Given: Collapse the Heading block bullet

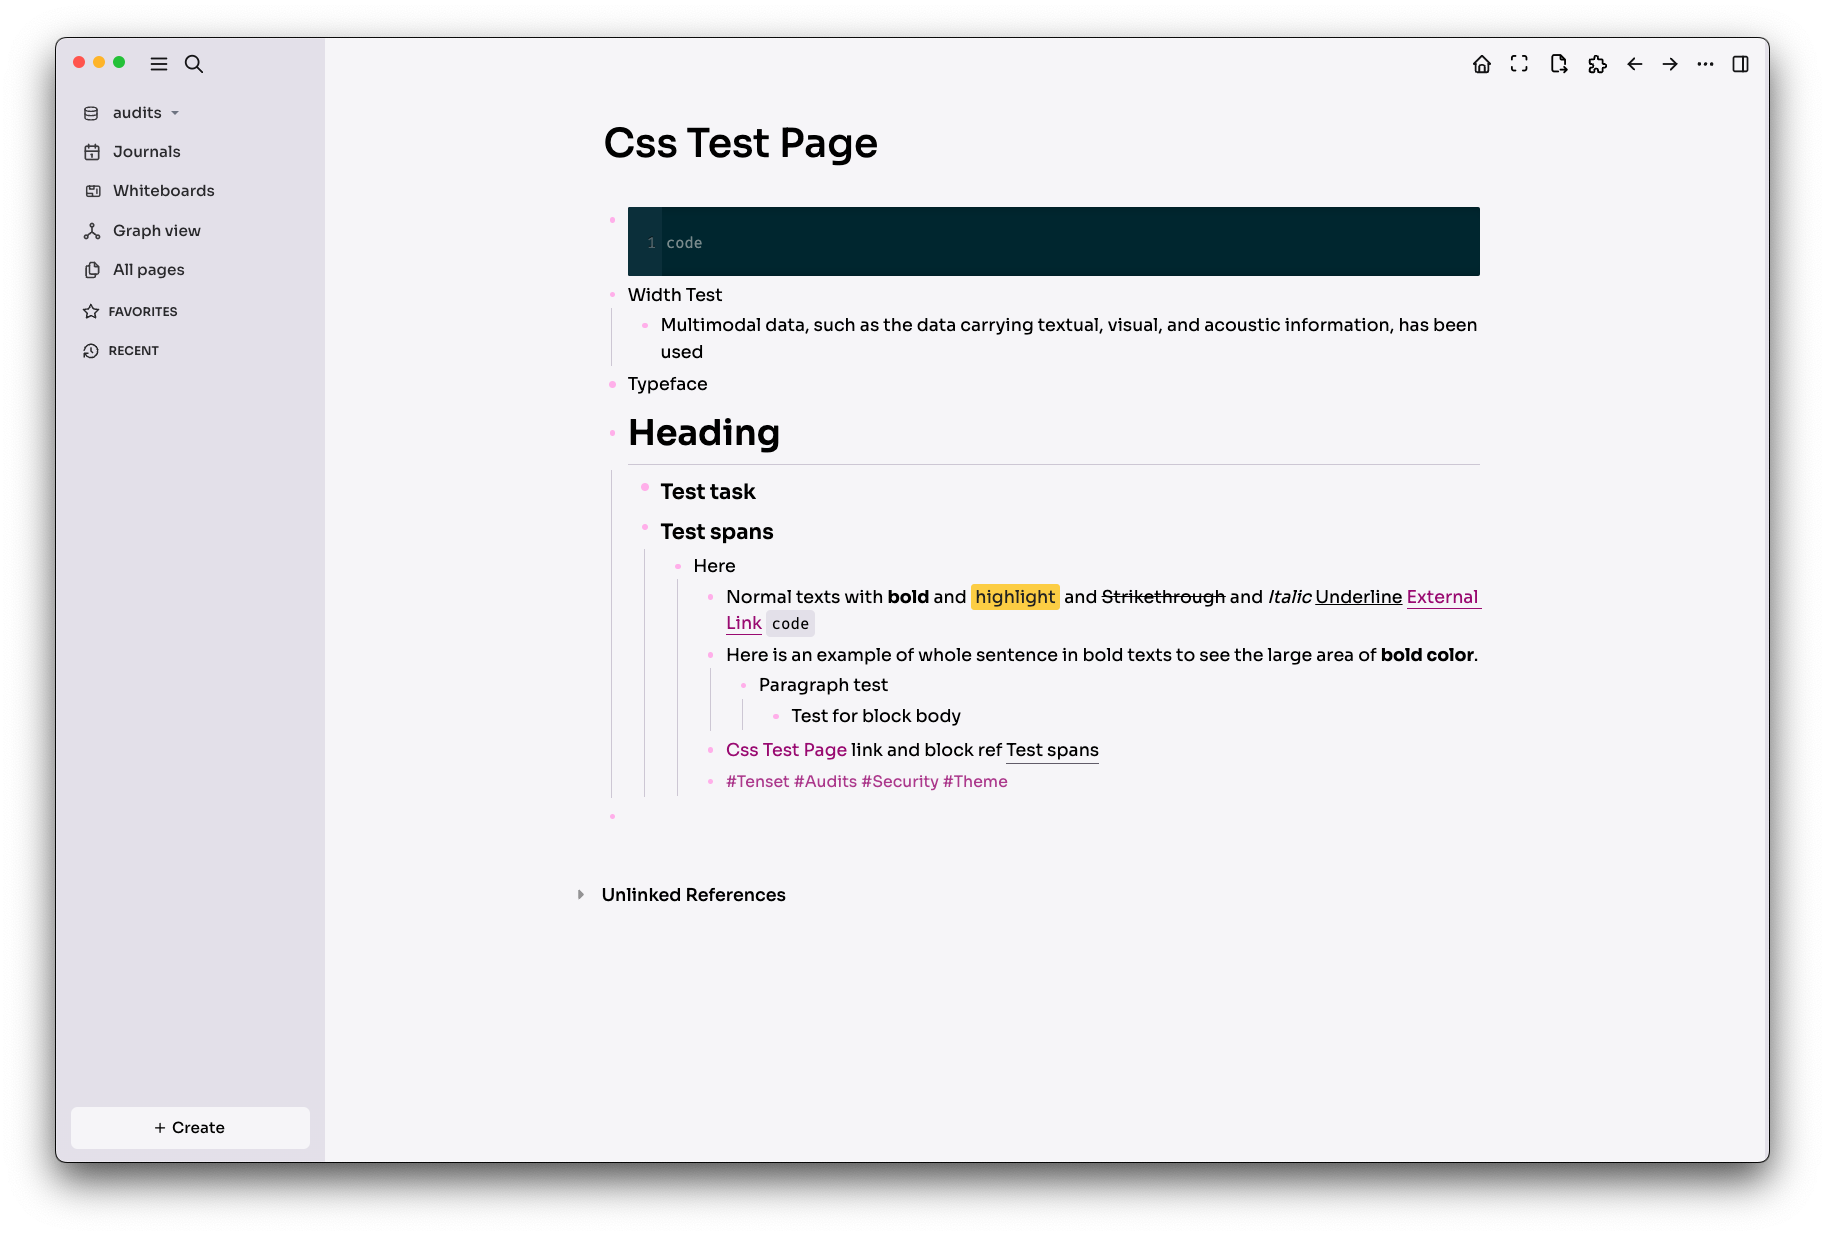Looking at the screenshot, I should [612, 432].
